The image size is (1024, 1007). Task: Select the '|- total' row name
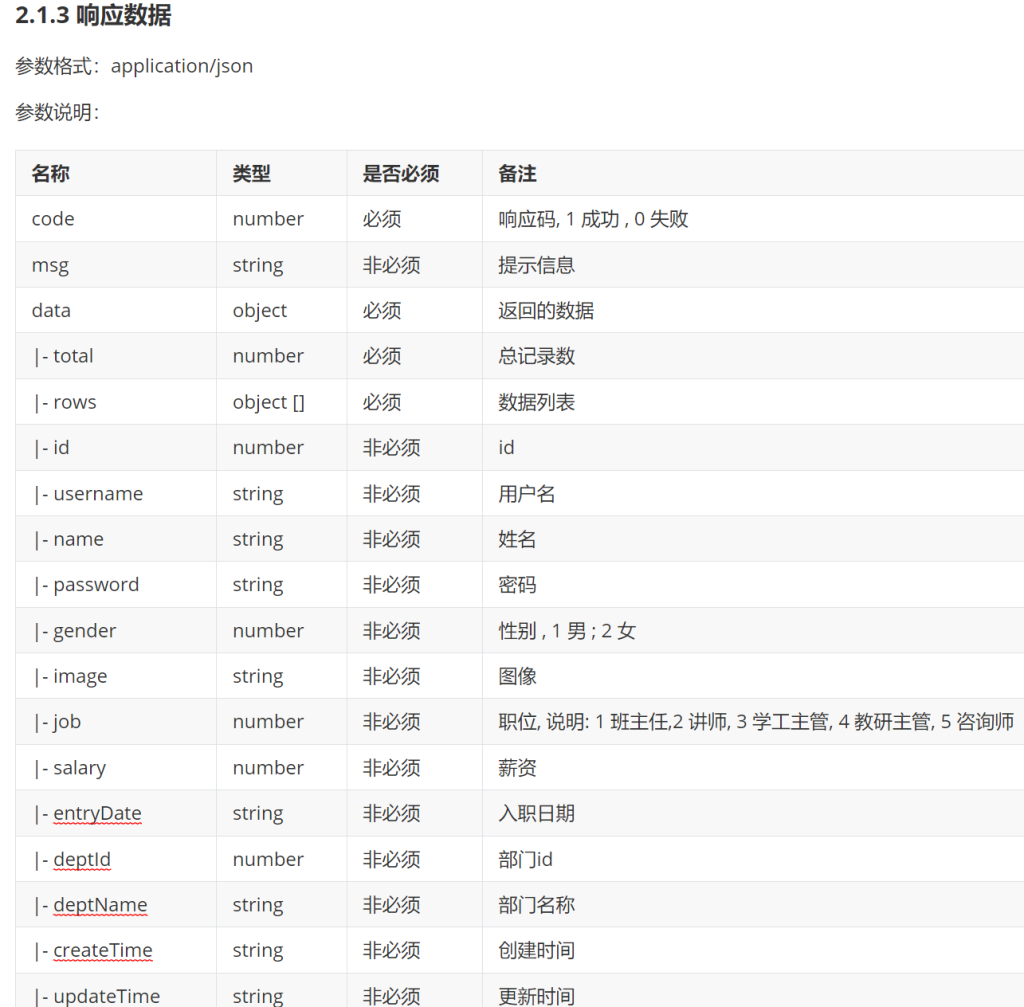tap(63, 356)
